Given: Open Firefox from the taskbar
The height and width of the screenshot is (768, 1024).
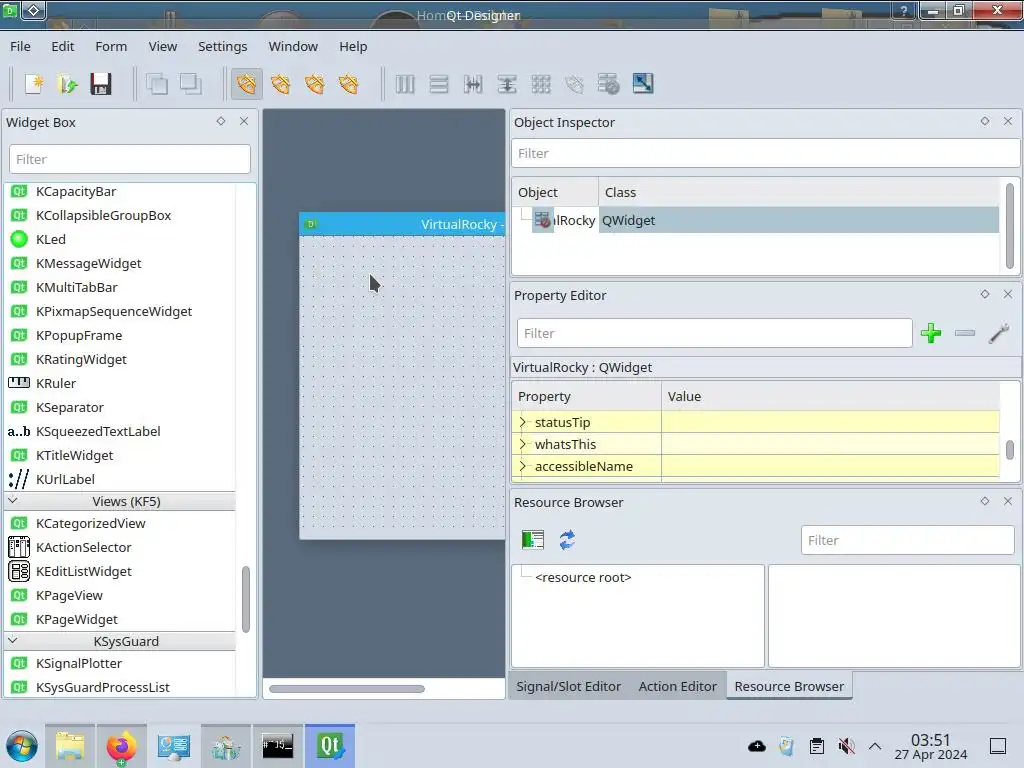Looking at the screenshot, I should 121,746.
